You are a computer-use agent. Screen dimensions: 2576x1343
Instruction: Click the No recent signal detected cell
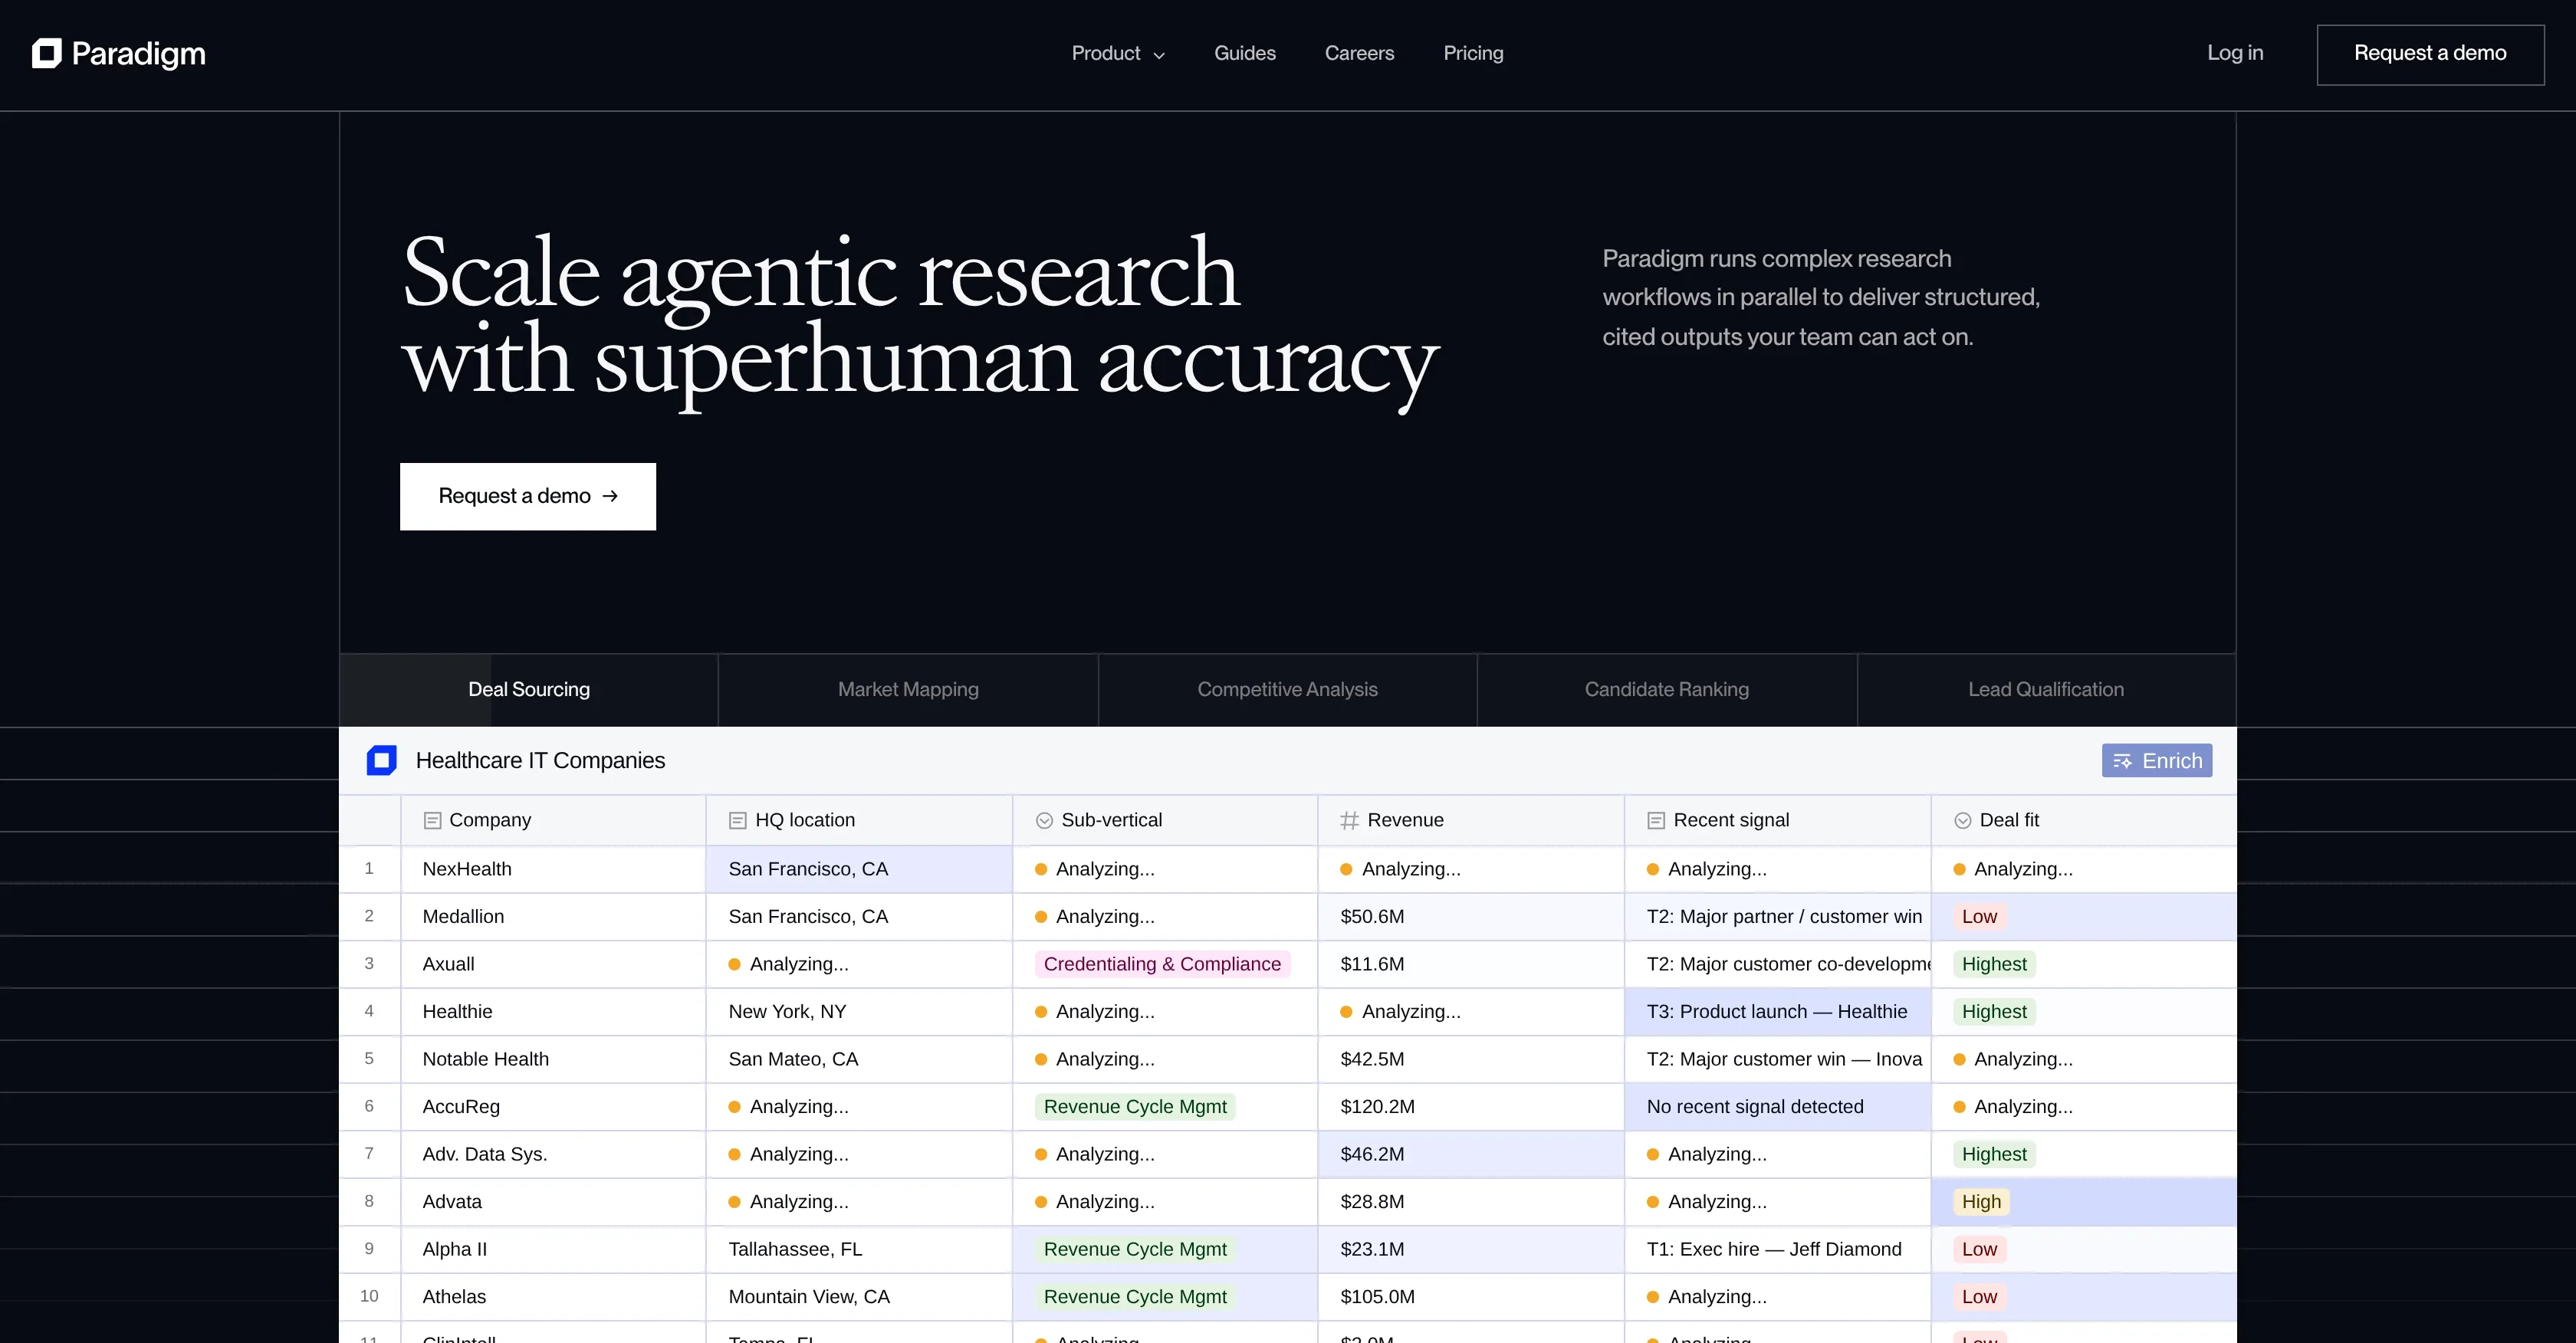tap(1777, 1106)
